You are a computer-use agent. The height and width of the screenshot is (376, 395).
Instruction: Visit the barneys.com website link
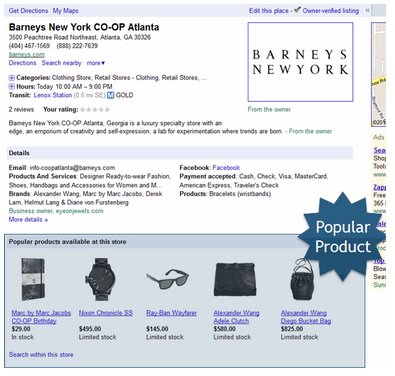click(x=27, y=54)
